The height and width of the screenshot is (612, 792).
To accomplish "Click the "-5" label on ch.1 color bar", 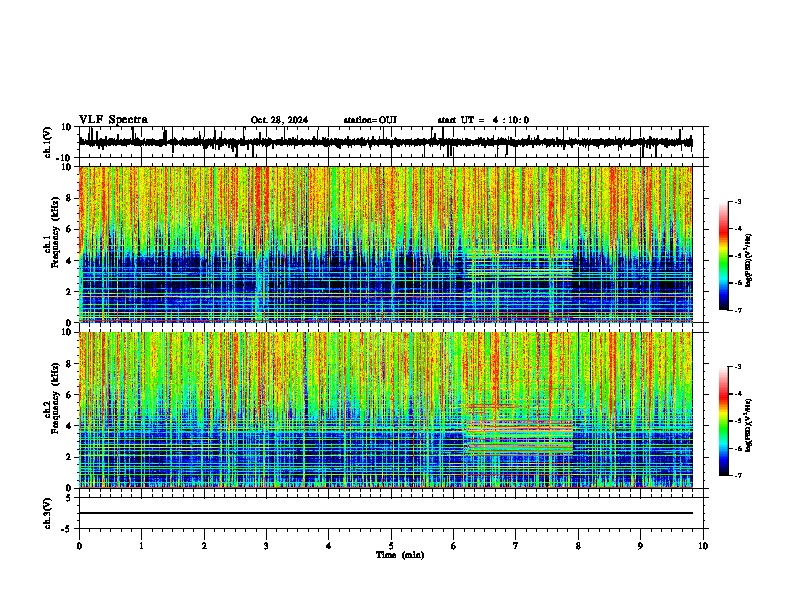I will [737, 256].
